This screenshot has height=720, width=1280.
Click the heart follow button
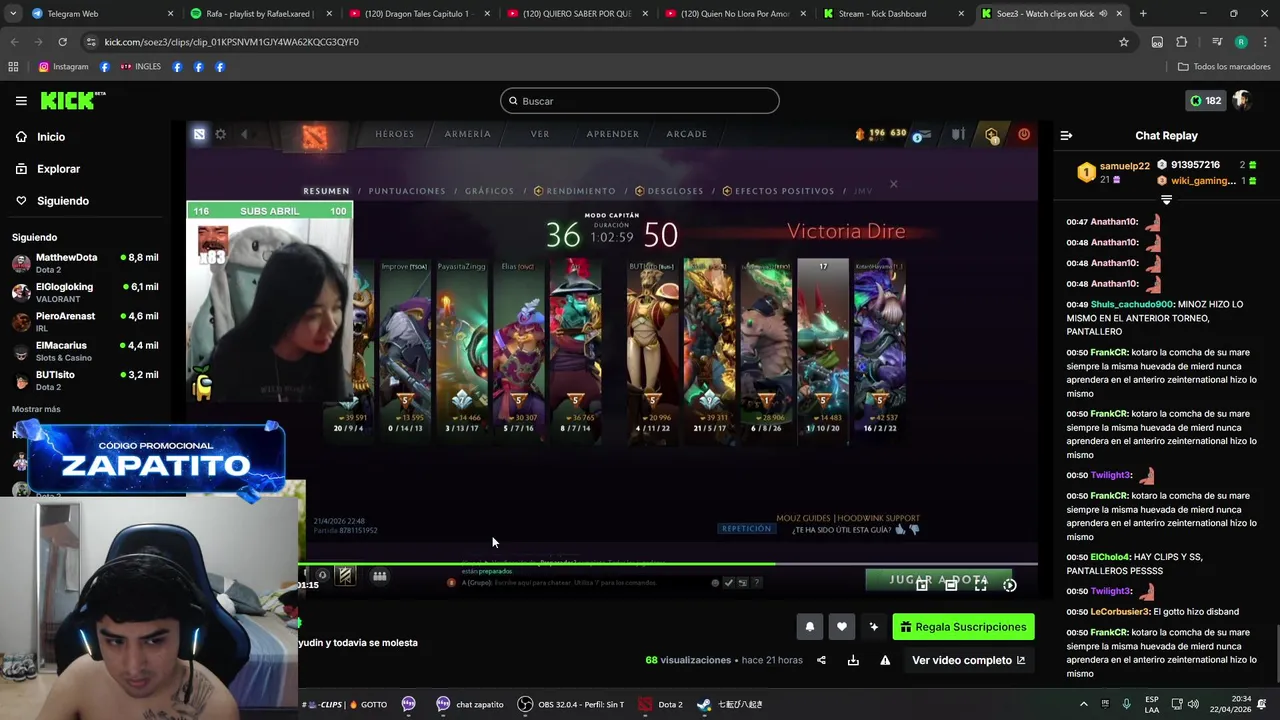[x=842, y=627]
